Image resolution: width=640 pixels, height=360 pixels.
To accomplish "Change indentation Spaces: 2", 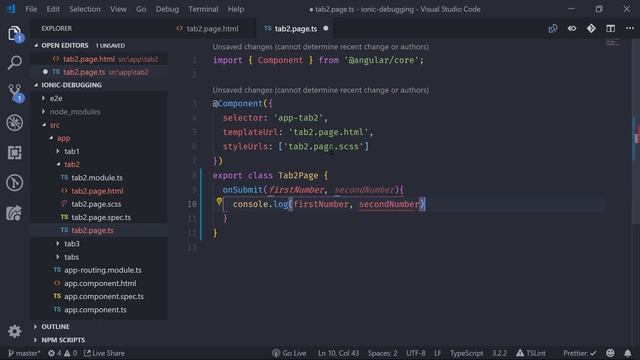I will click(x=382, y=353).
